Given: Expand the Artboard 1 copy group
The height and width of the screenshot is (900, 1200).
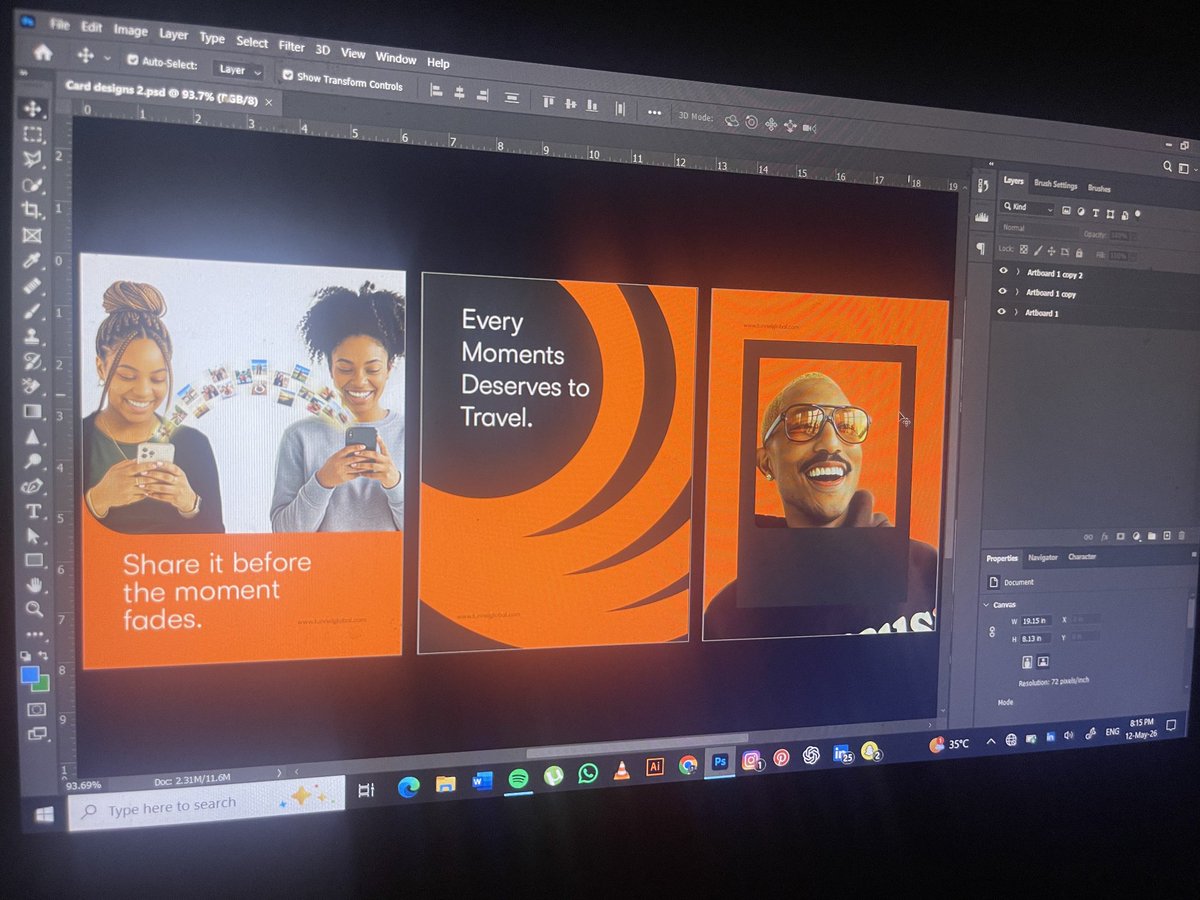Looking at the screenshot, I should [1017, 292].
